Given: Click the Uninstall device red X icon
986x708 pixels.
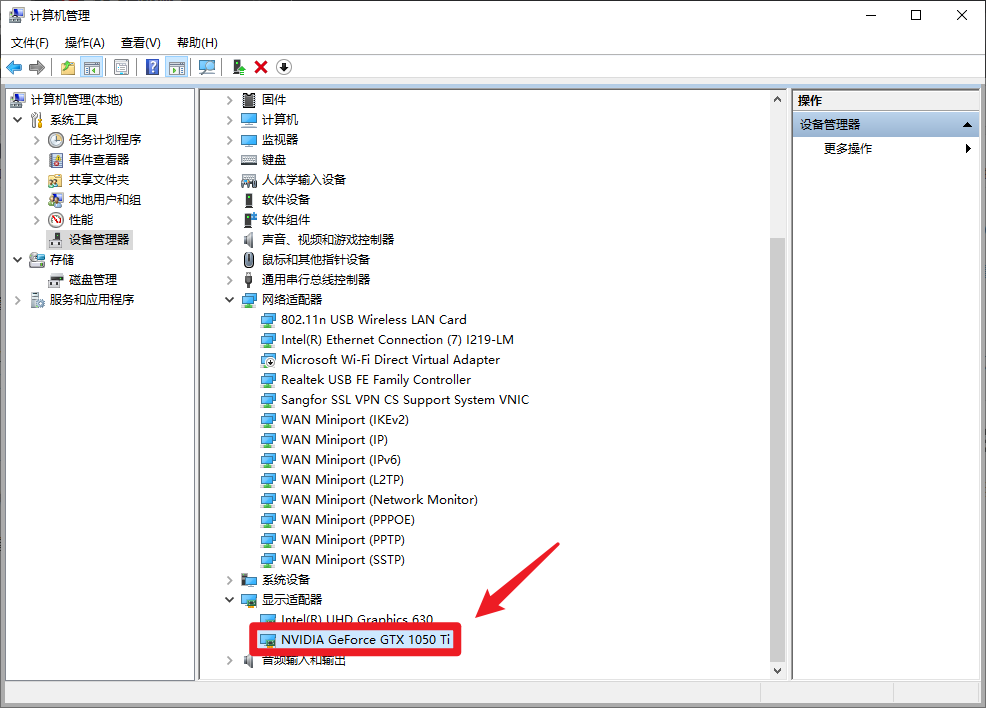Looking at the screenshot, I should [260, 67].
